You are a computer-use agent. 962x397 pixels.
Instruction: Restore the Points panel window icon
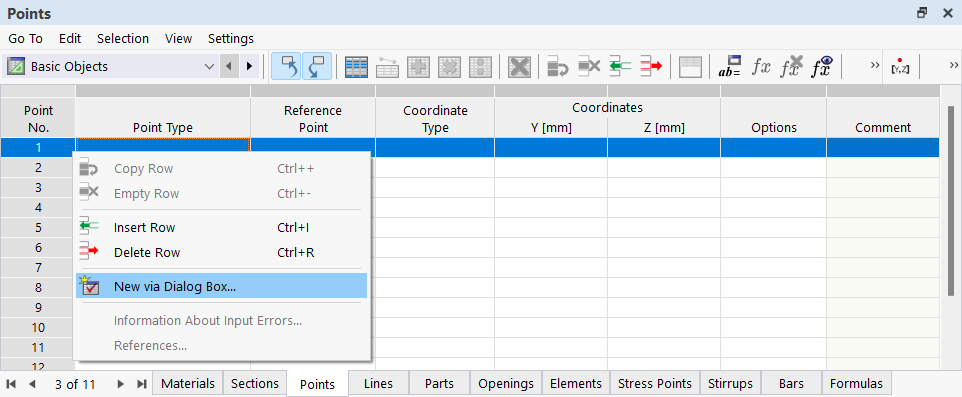[922, 13]
